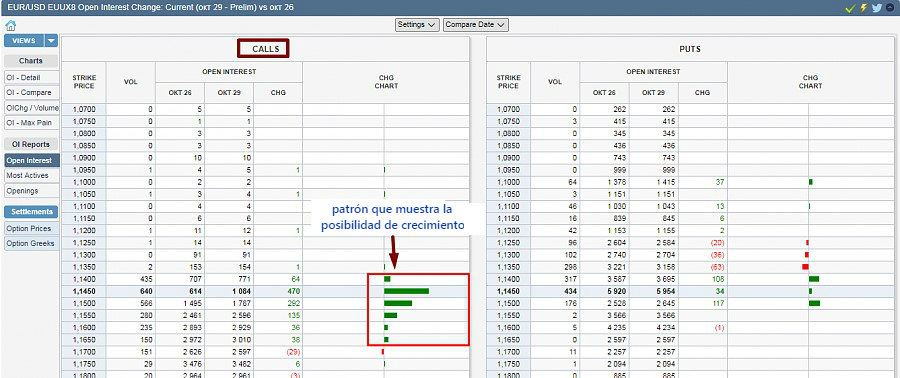
Task: Click the VOL header in the Puts table
Action: (x=555, y=81)
